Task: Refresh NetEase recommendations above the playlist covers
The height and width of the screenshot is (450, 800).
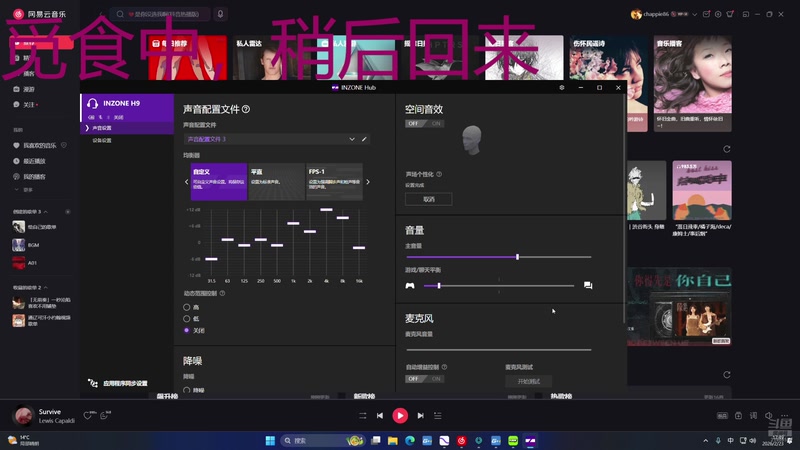Action: click(x=727, y=149)
